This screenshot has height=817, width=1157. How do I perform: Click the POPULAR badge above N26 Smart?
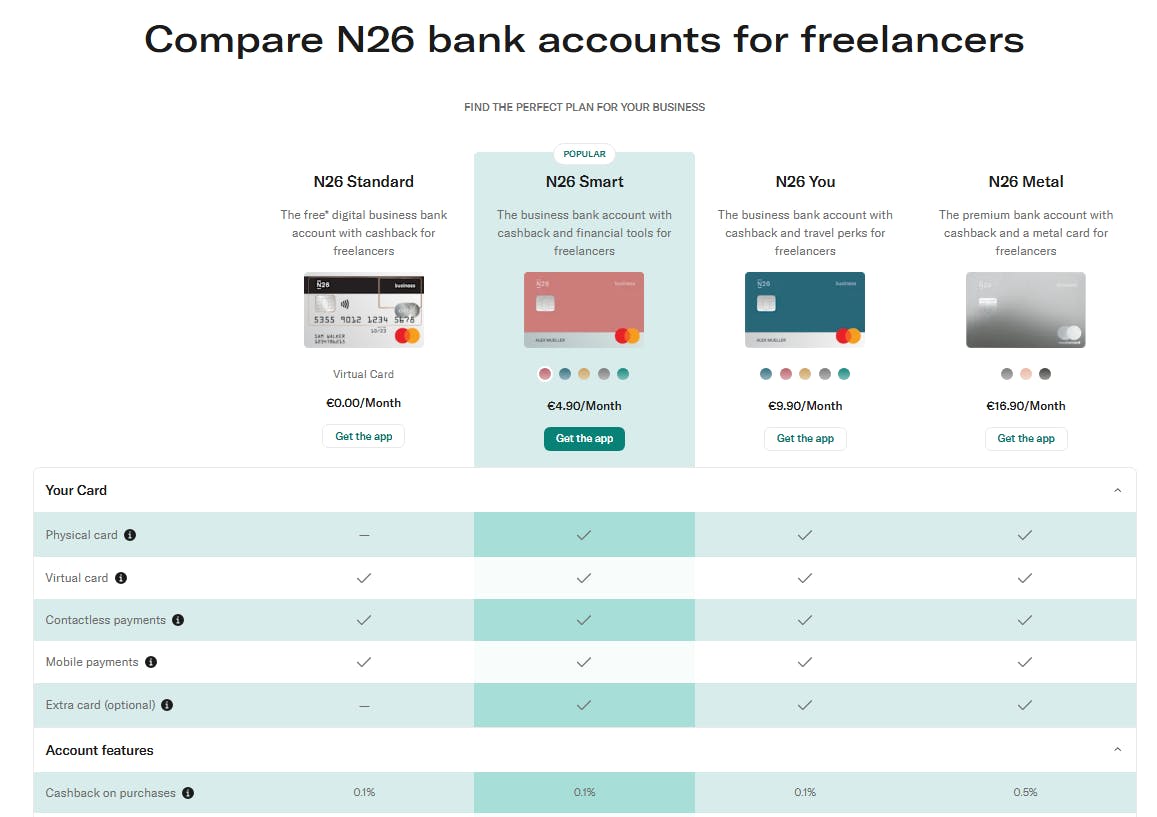pyautogui.click(x=584, y=154)
